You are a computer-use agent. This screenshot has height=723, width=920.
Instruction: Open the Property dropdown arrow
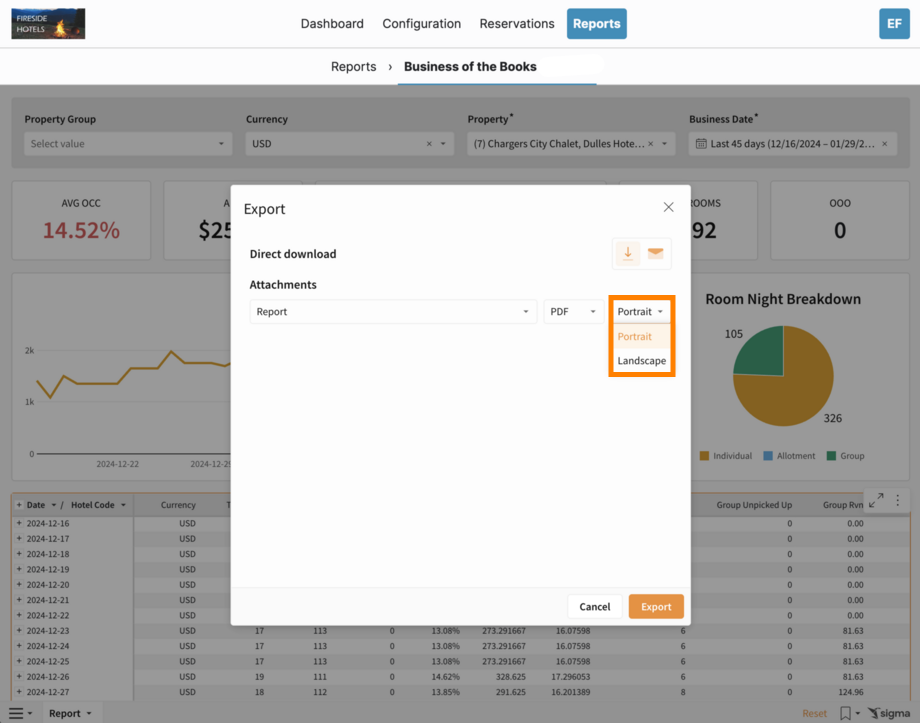665,144
